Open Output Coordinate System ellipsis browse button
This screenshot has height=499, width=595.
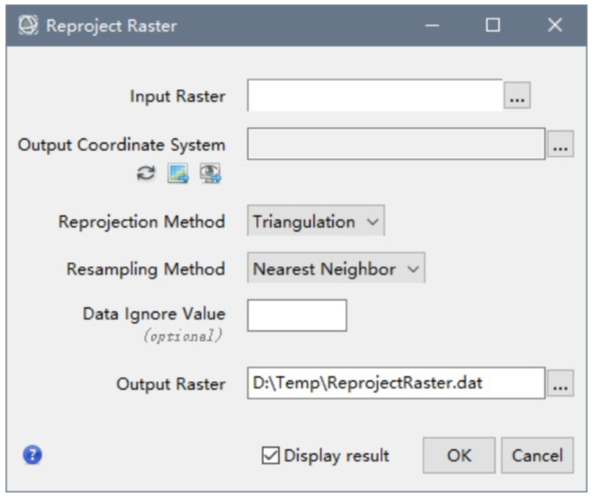560,144
